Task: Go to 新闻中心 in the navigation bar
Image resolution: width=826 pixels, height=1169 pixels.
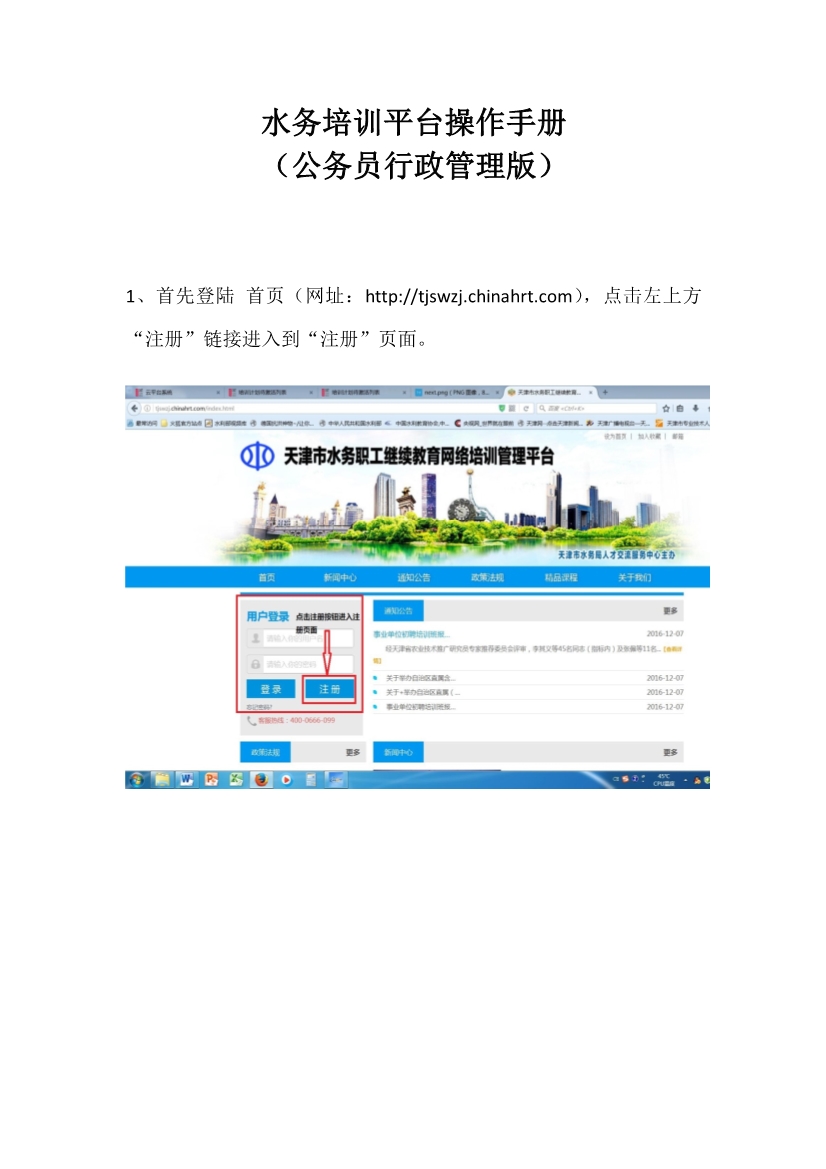Action: [x=340, y=578]
